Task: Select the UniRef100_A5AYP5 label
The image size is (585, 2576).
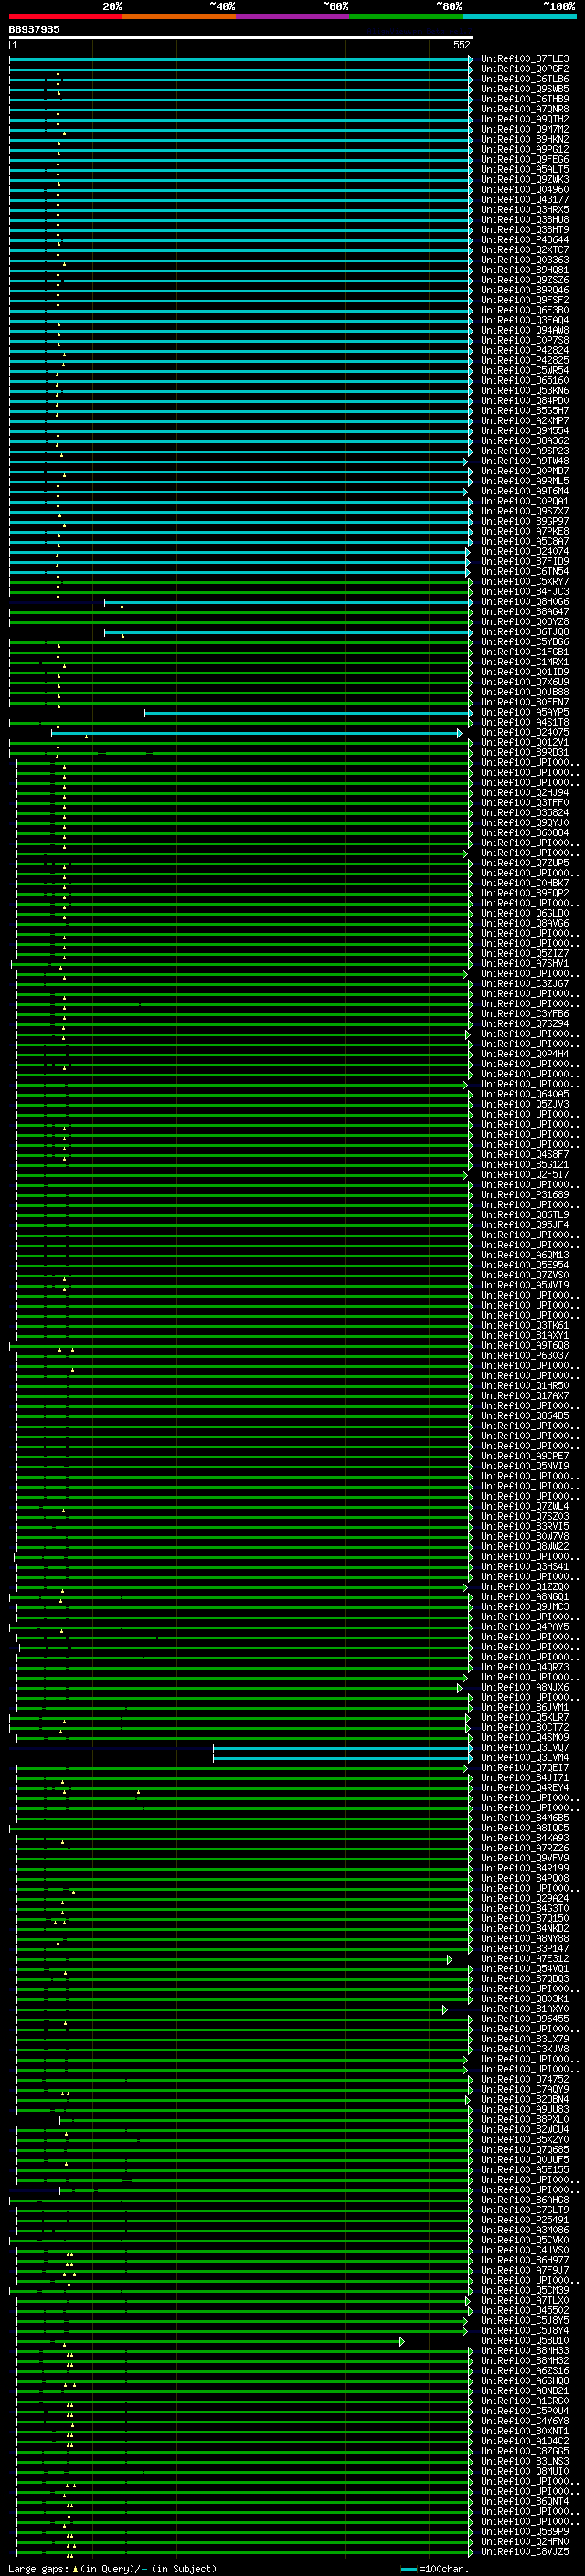Action: 525,712
